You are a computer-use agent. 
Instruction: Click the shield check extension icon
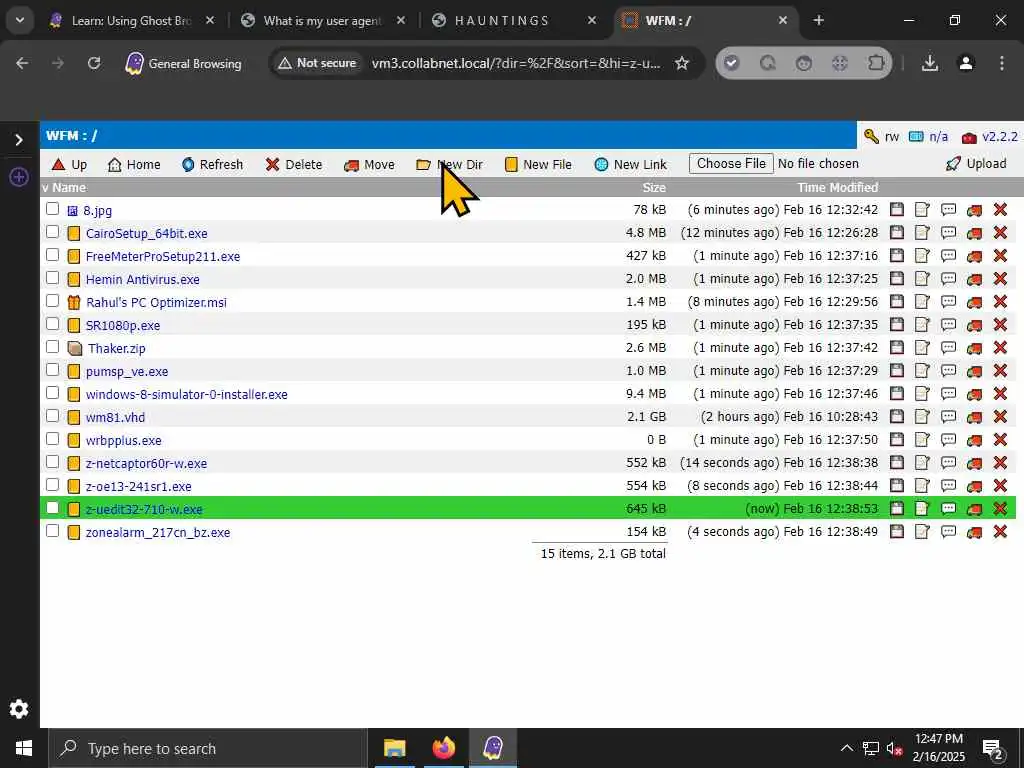tap(731, 63)
